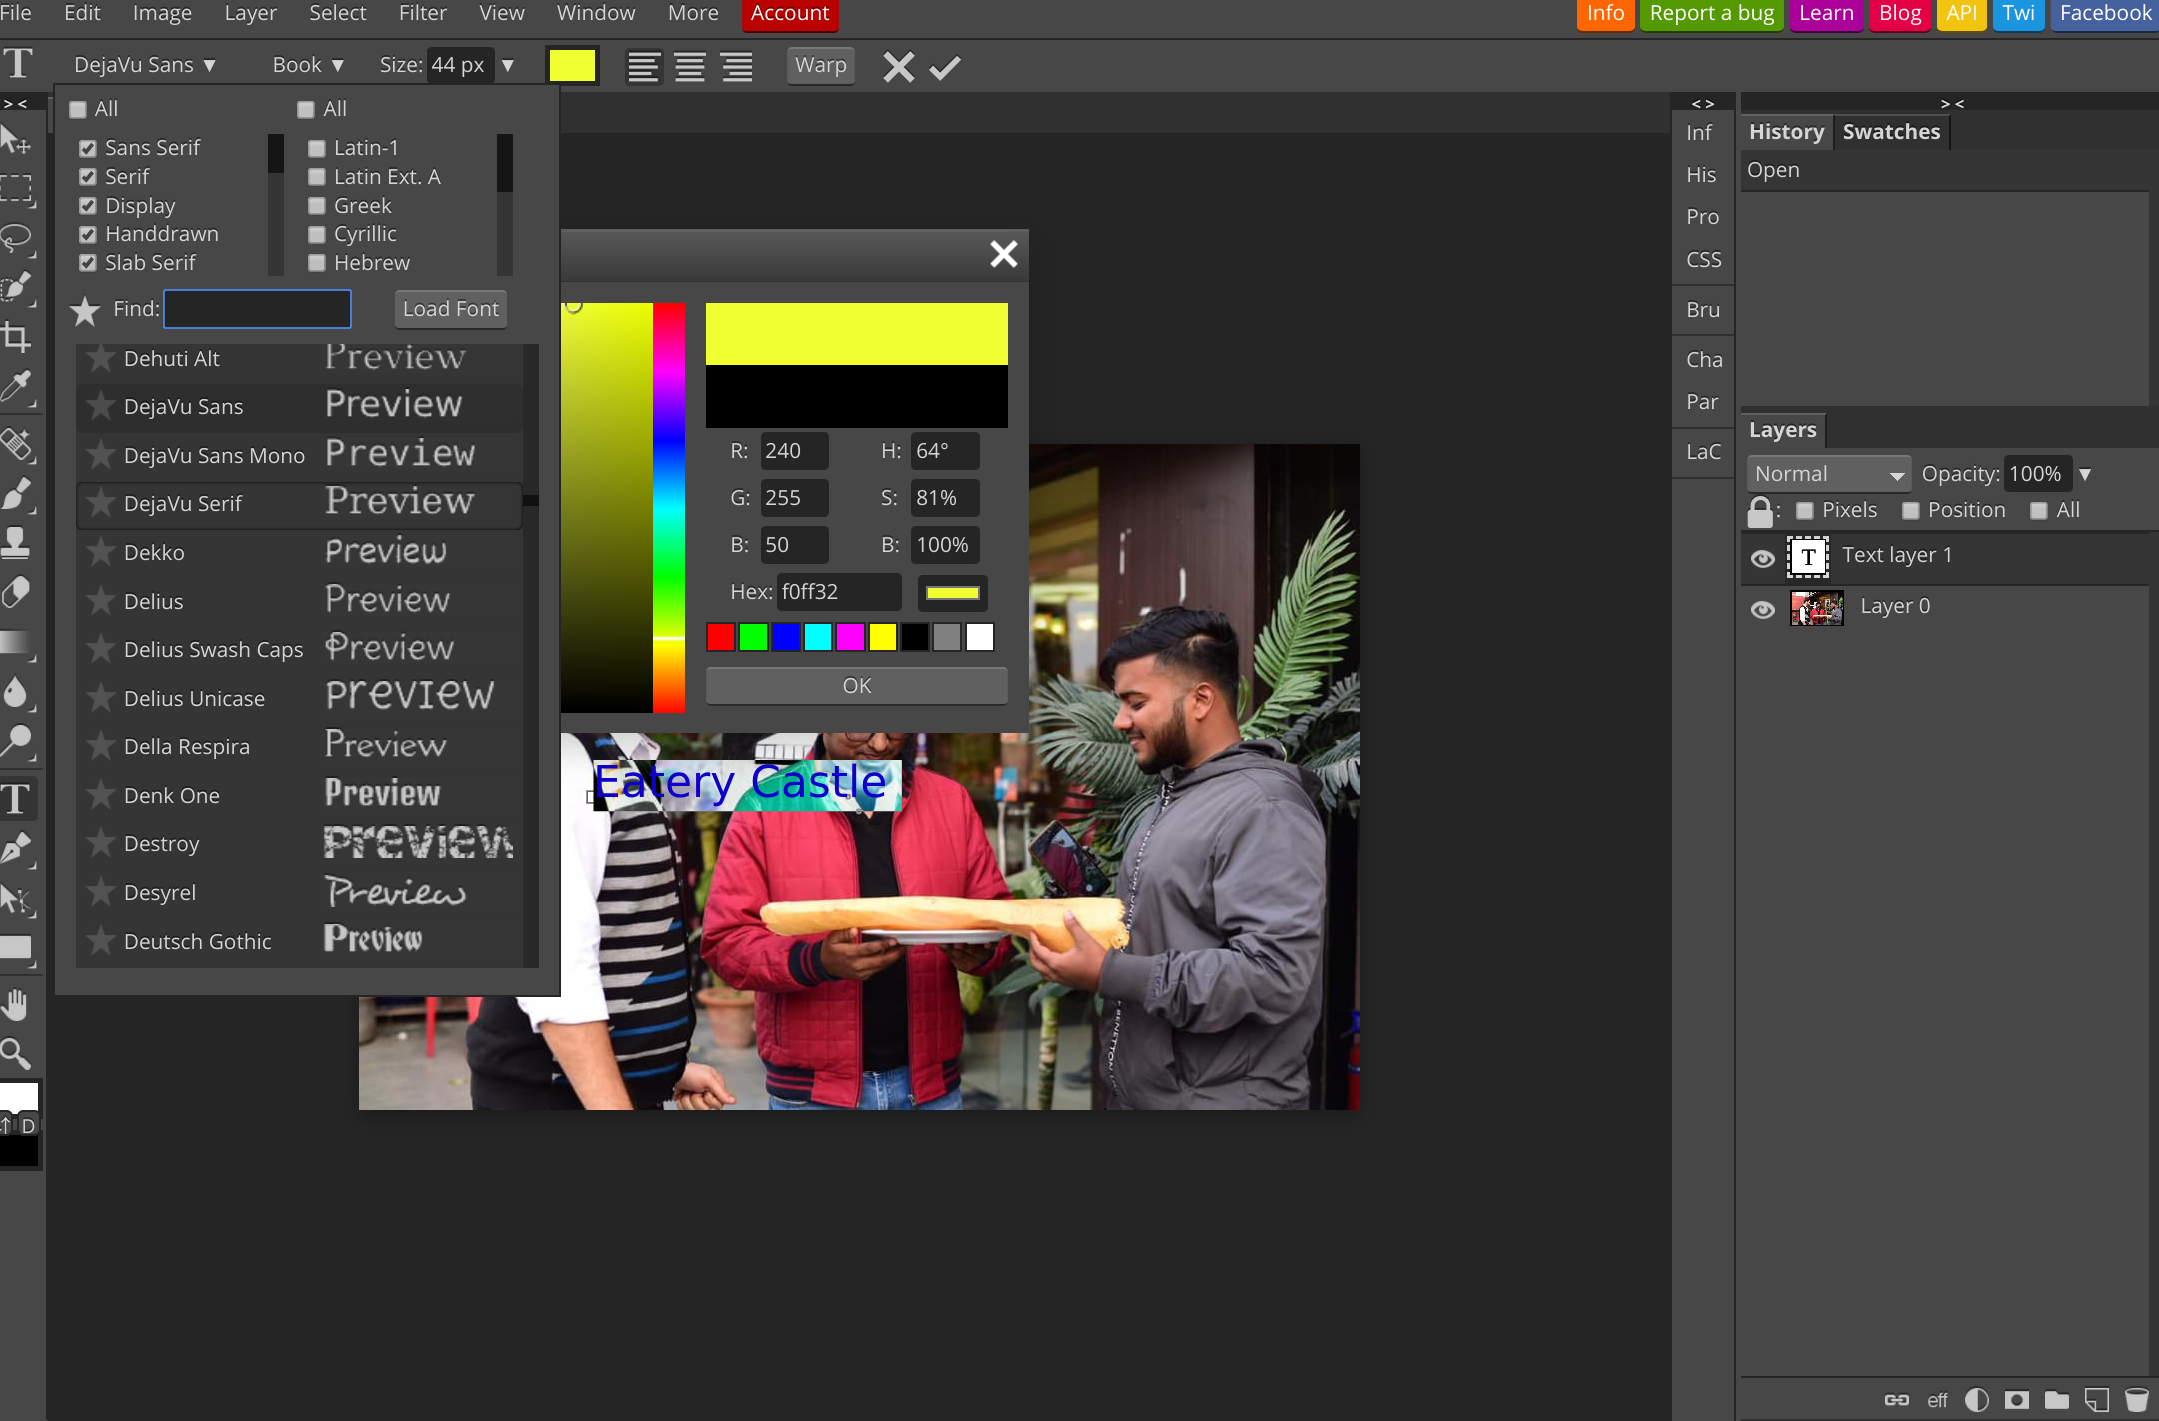Toggle visibility of Text layer 1
2159x1421 pixels.
(1761, 555)
